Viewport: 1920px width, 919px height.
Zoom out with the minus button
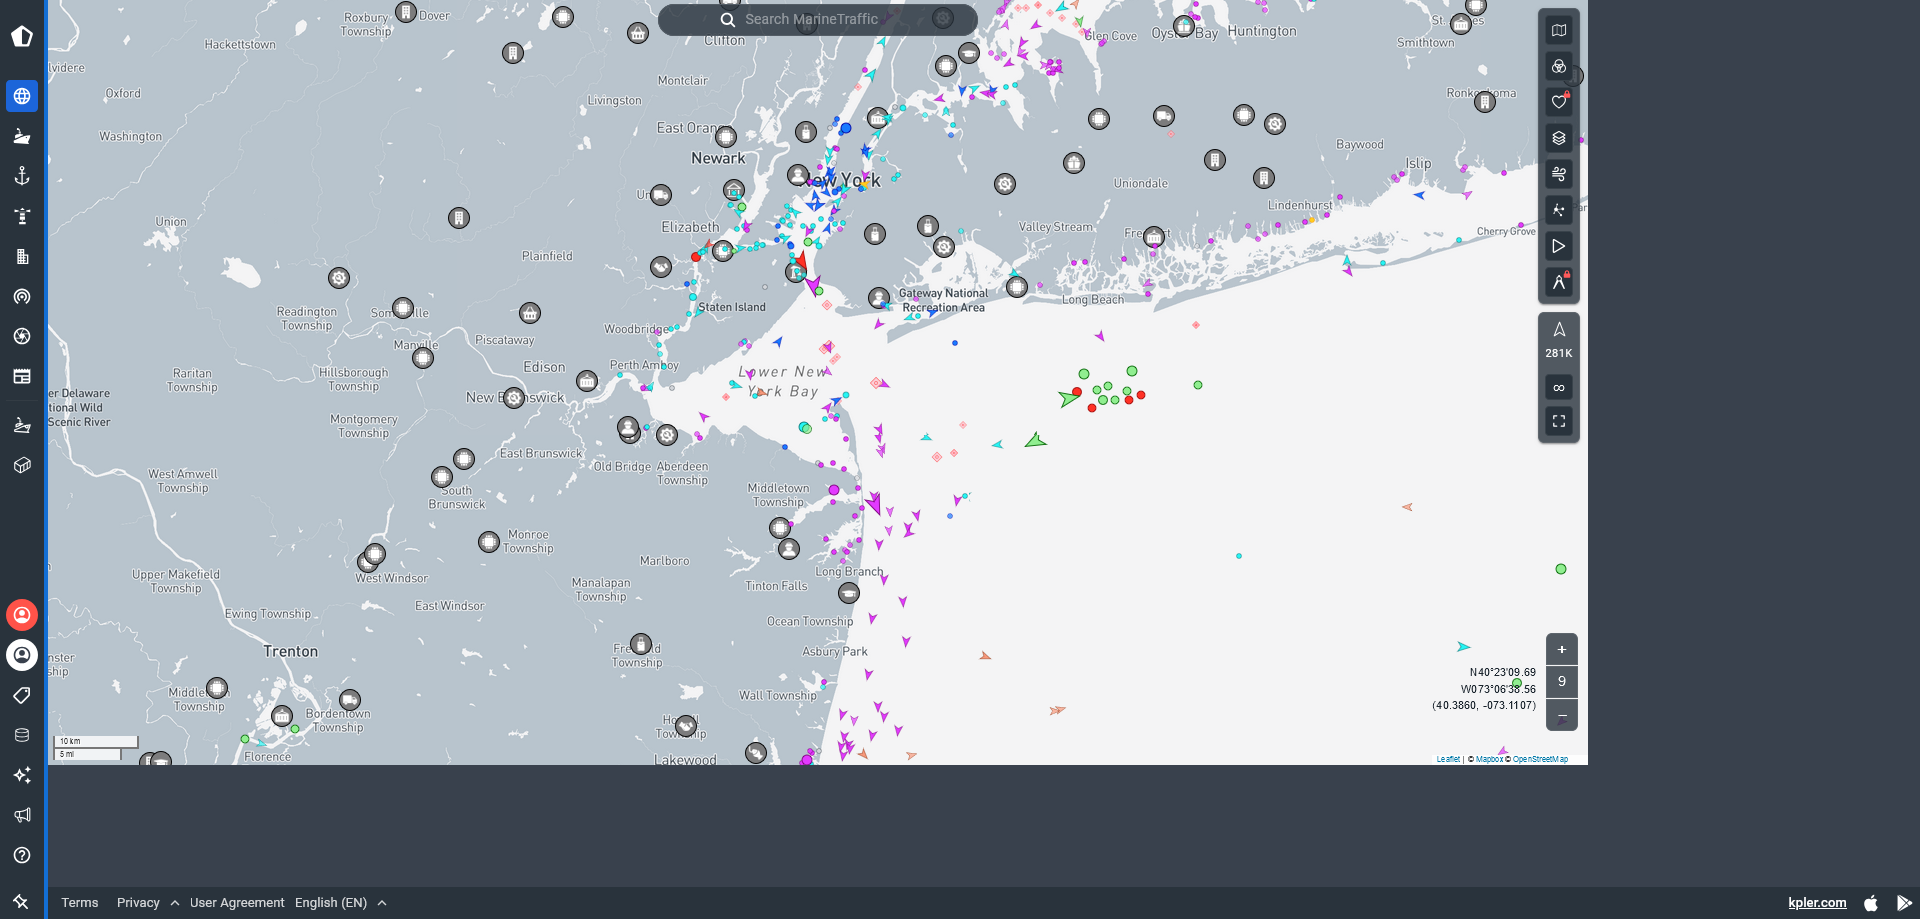tap(1562, 715)
